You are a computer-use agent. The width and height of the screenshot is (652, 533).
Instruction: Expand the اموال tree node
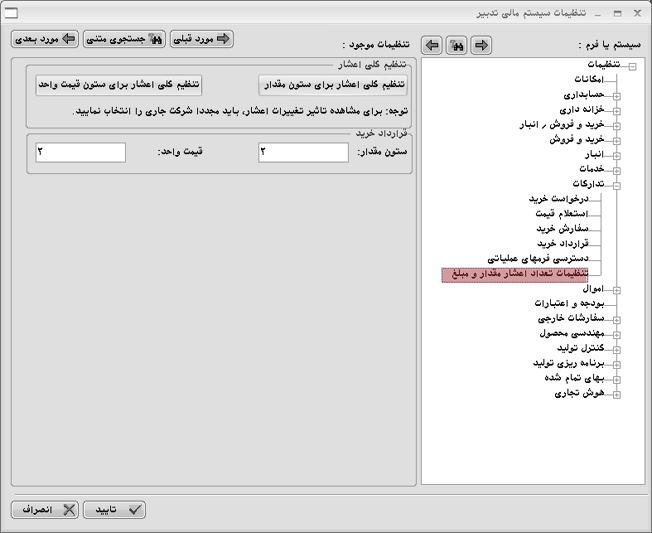click(617, 289)
